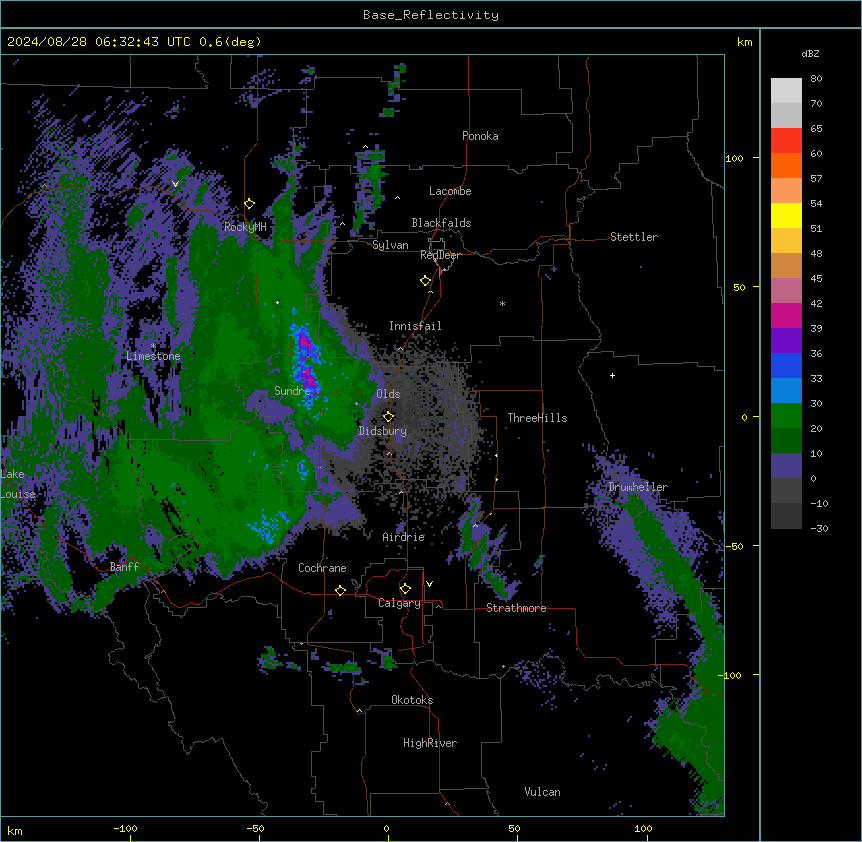
Task: Select the Okotoks label
Action: coord(412,700)
